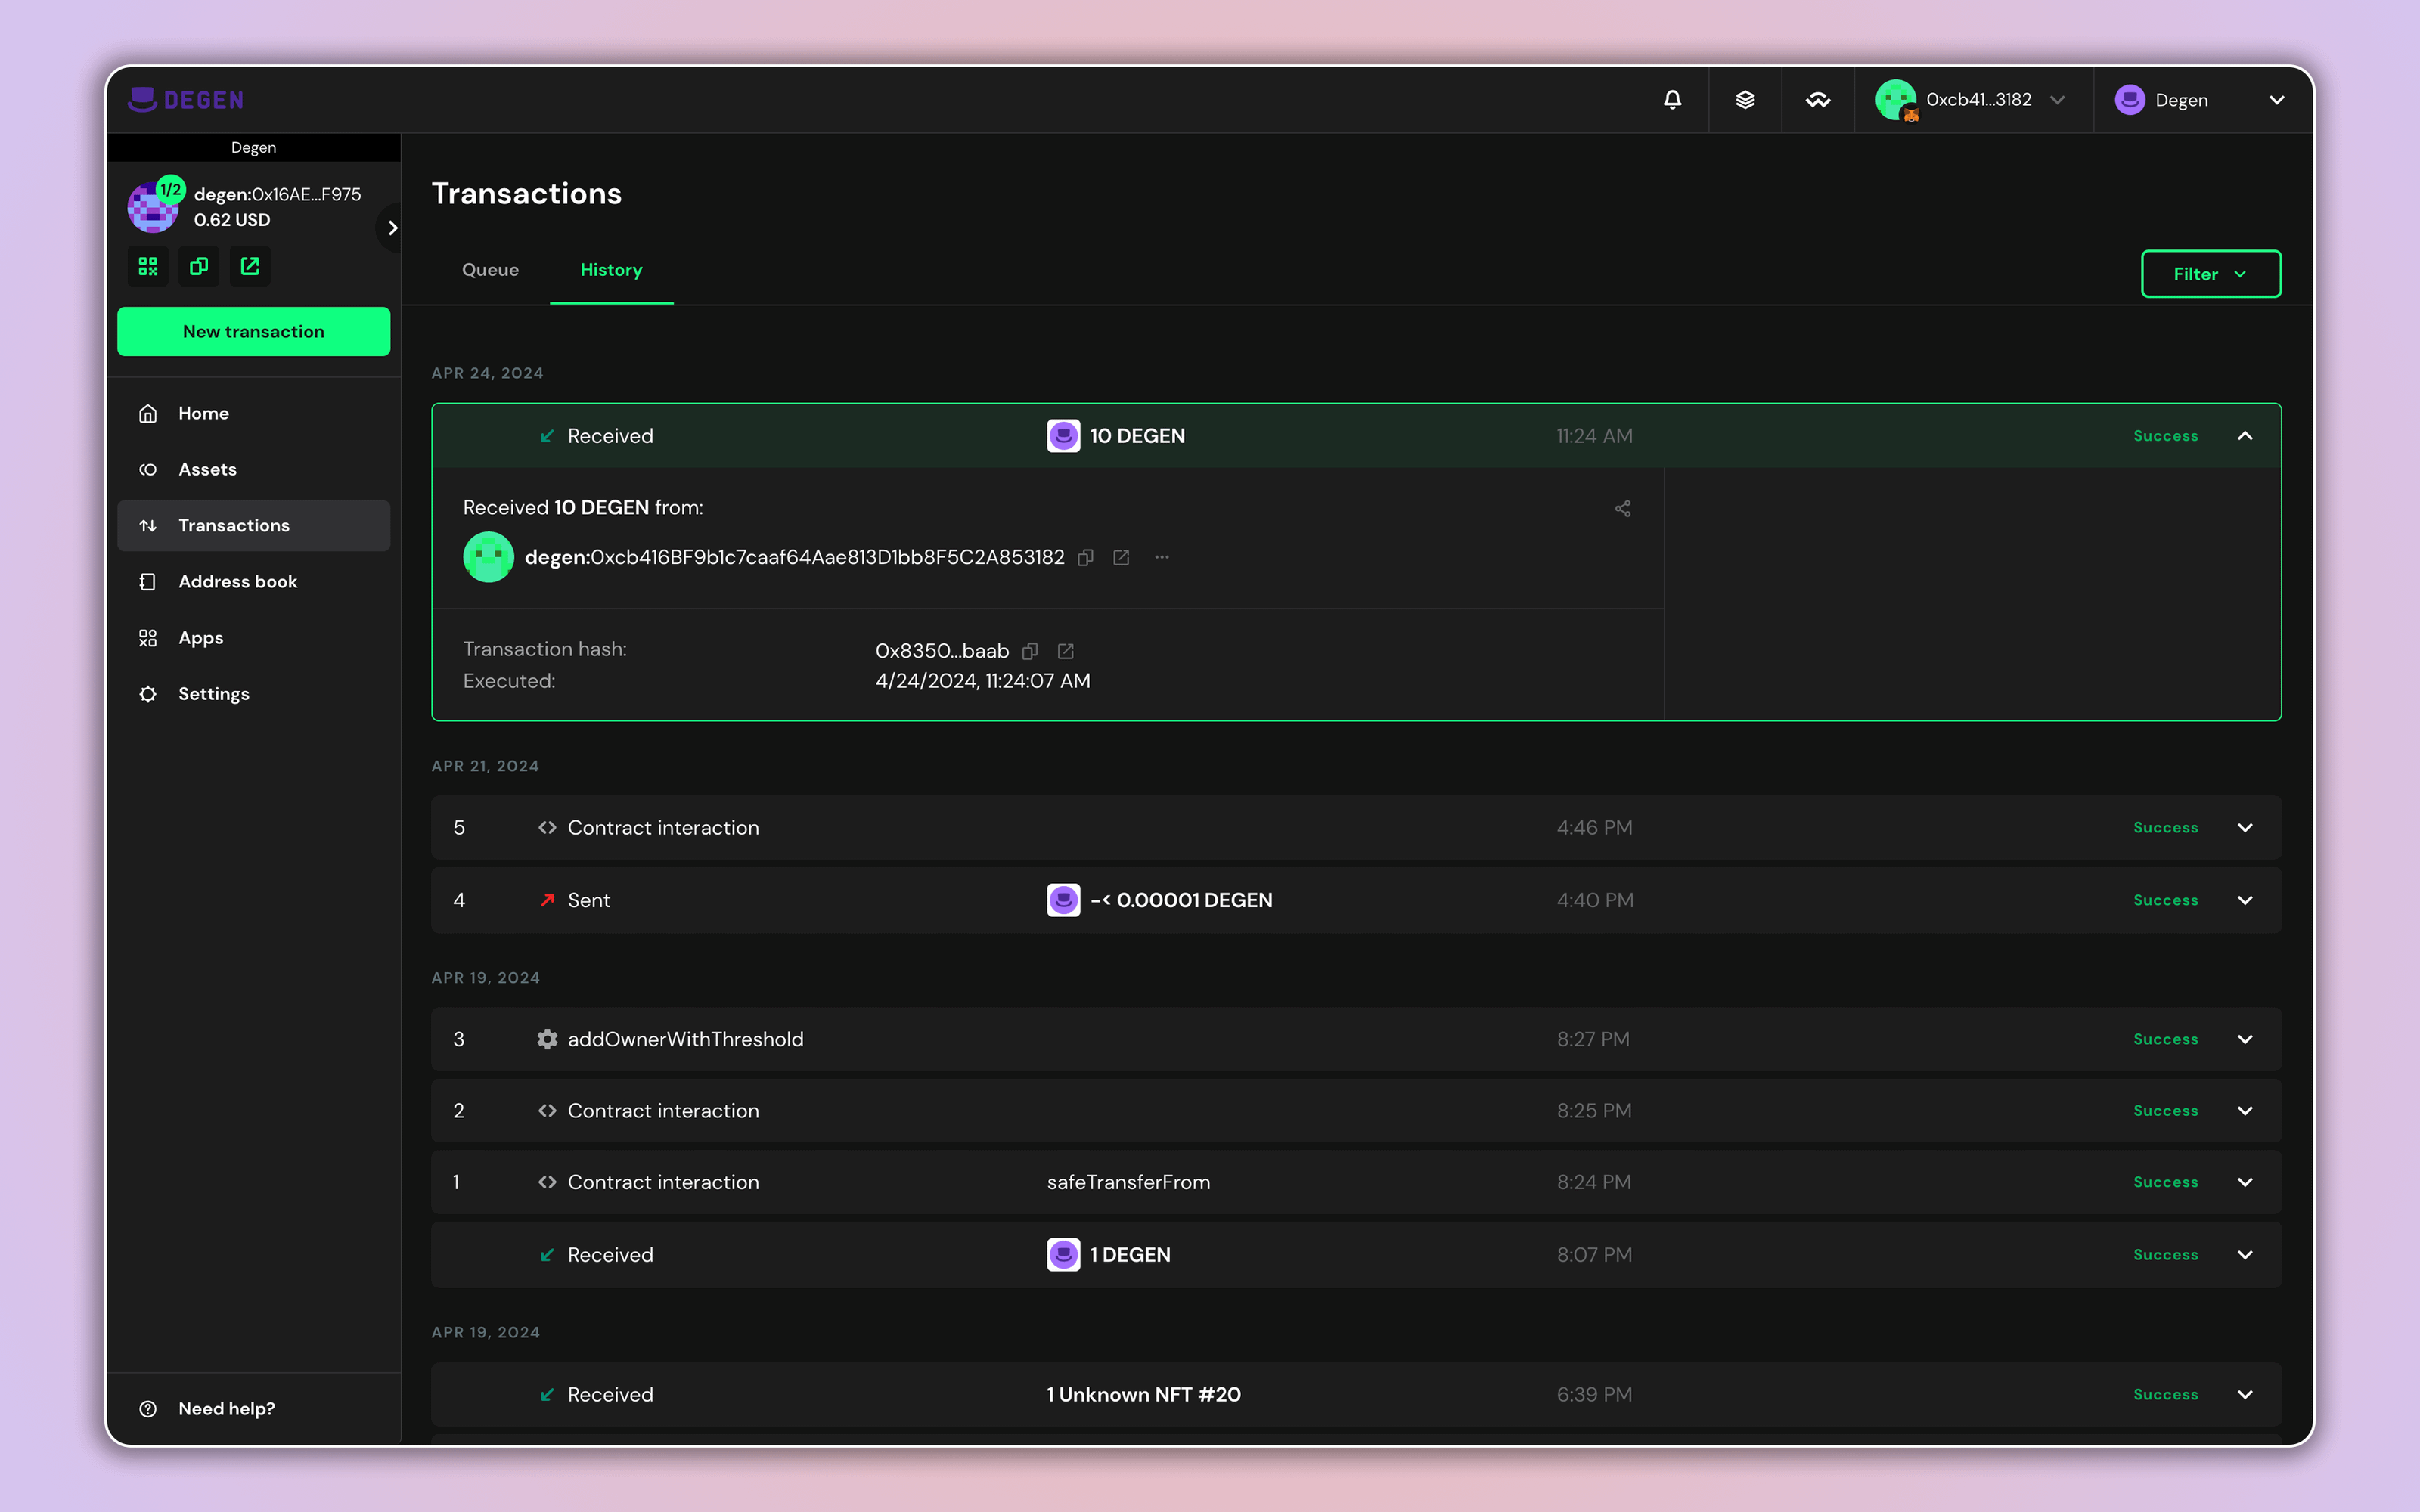Image resolution: width=2420 pixels, height=1512 pixels.
Task: Click the Address book icon
Action: click(148, 581)
